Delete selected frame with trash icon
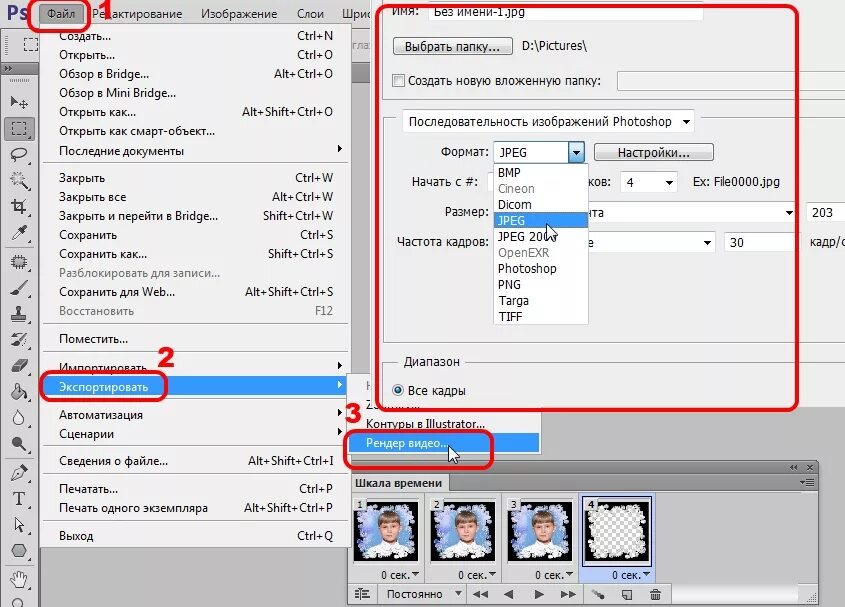Screen dimensions: 845x607 655,595
